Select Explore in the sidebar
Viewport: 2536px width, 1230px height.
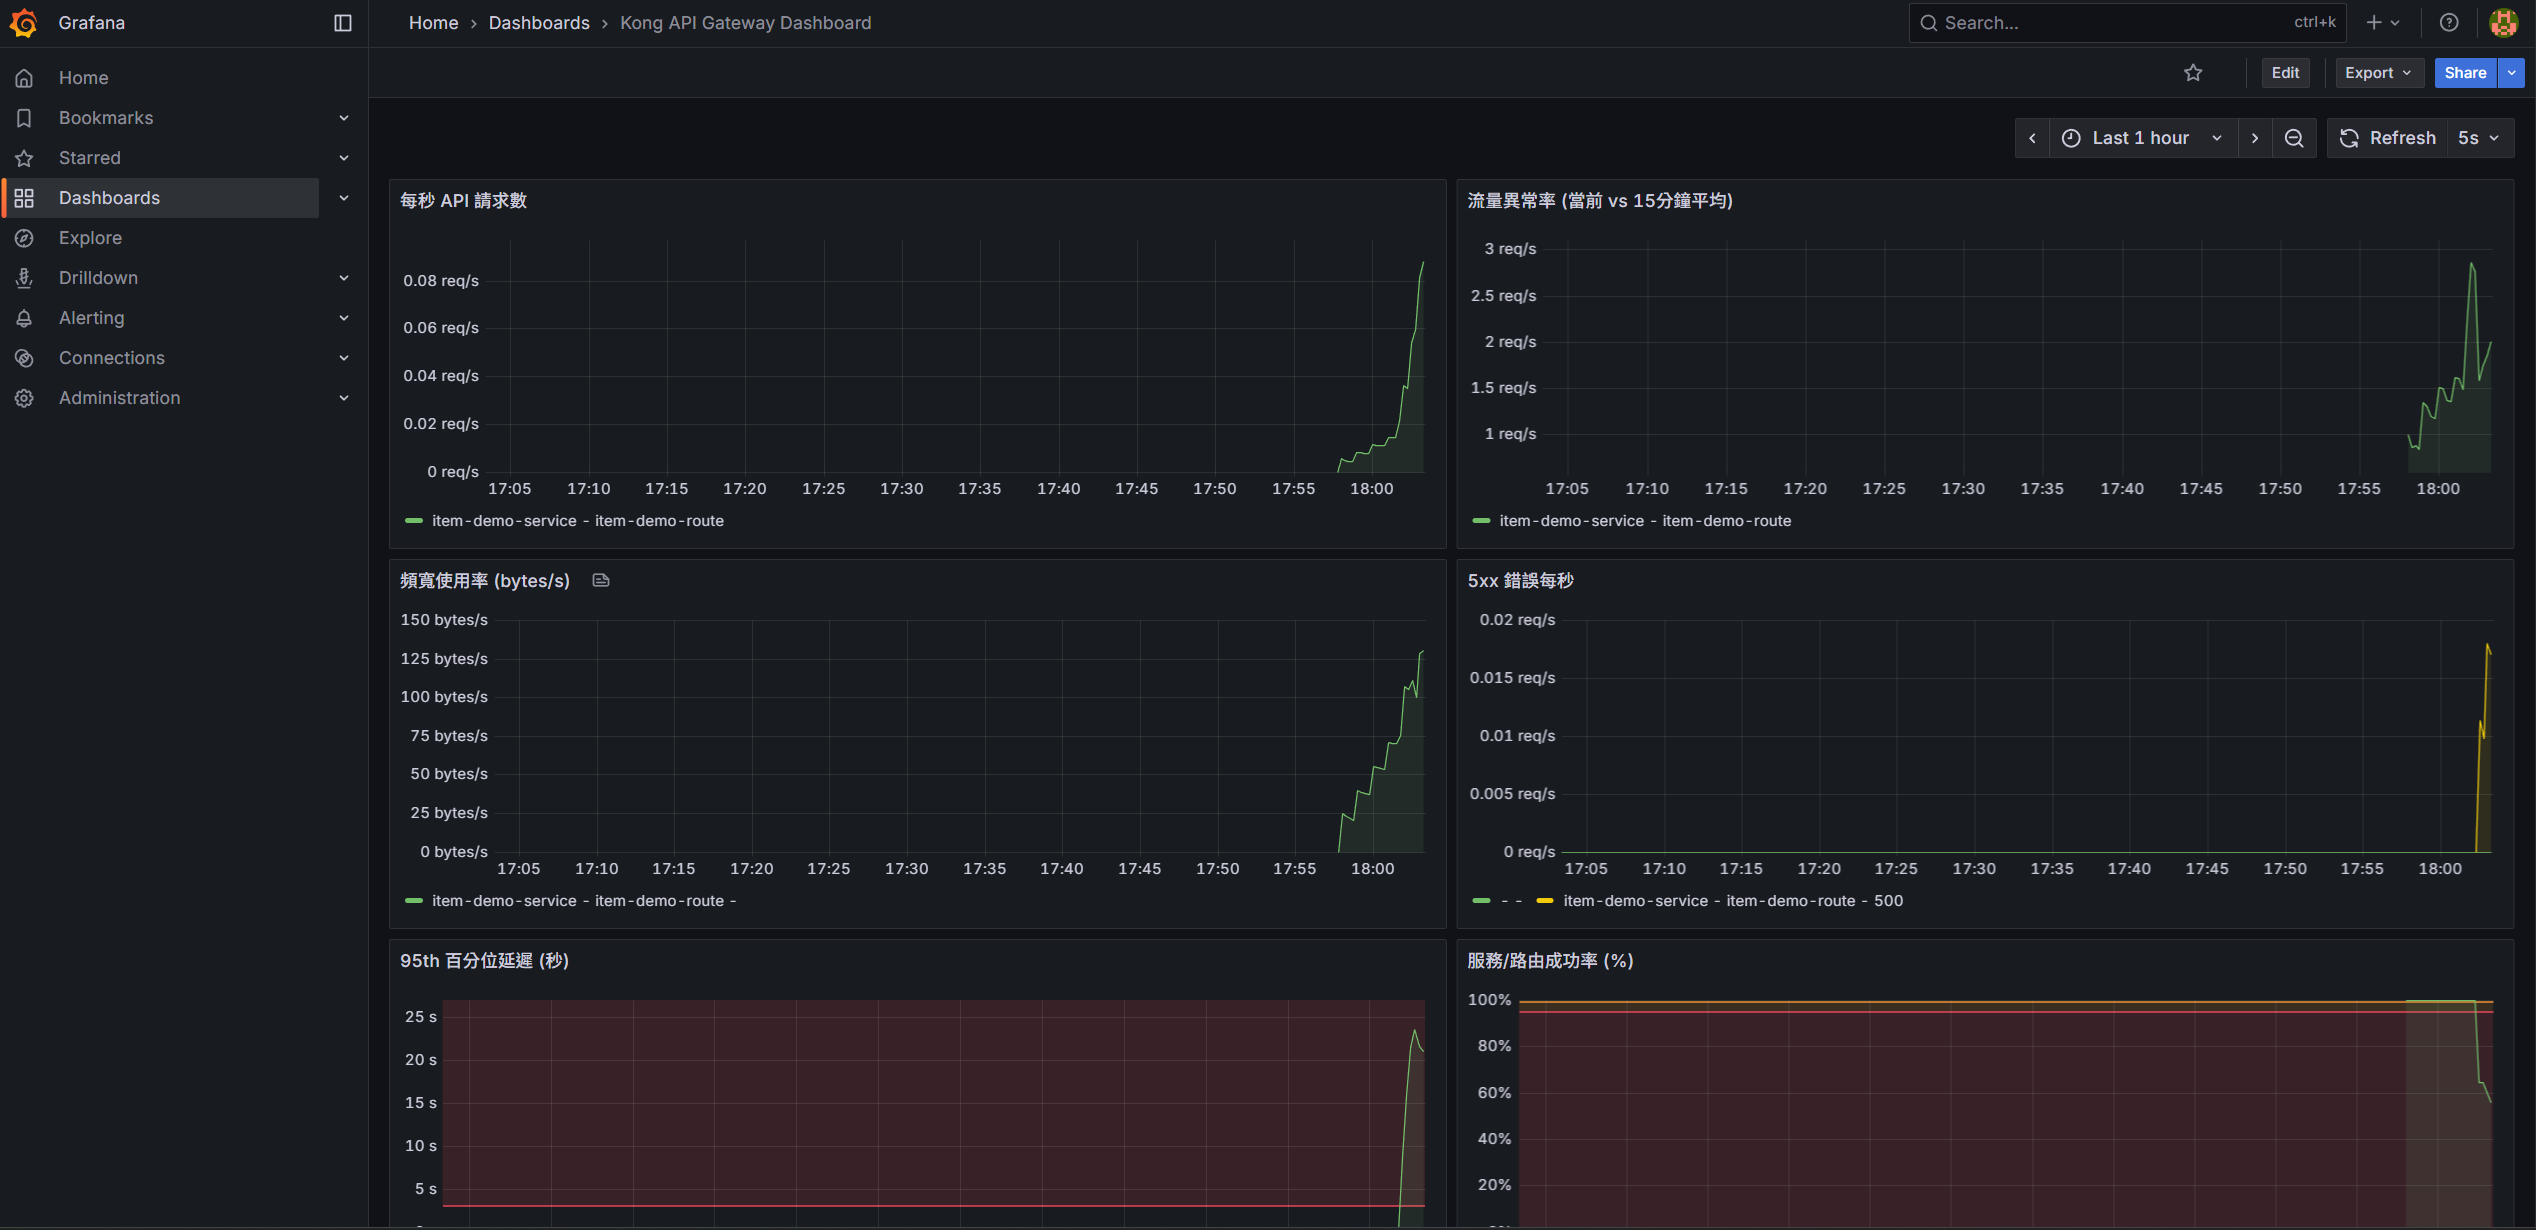point(91,237)
